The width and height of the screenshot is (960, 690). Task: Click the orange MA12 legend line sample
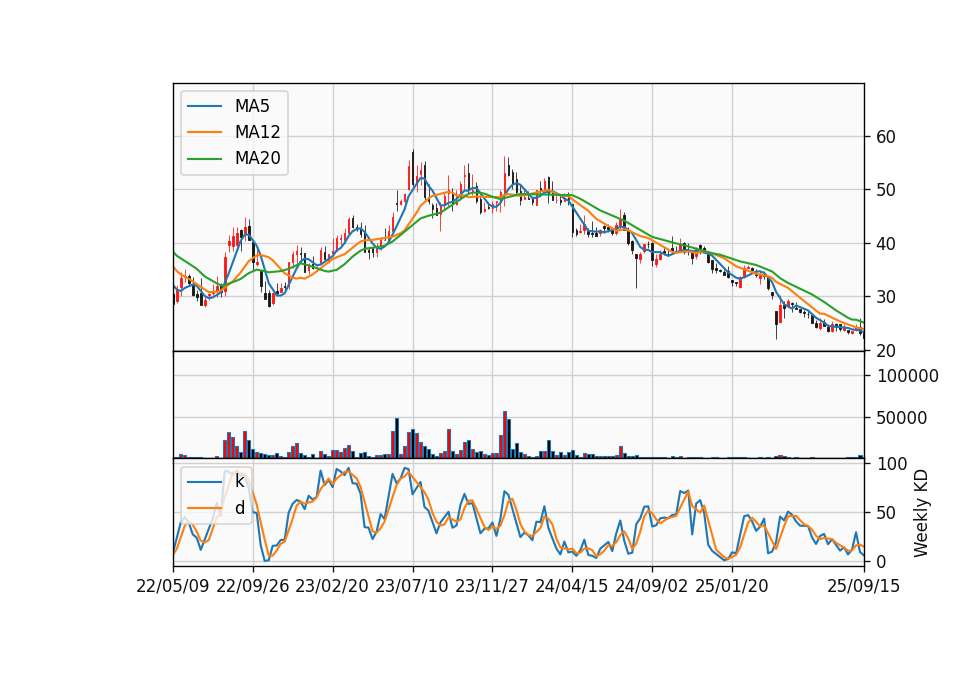pyautogui.click(x=204, y=132)
